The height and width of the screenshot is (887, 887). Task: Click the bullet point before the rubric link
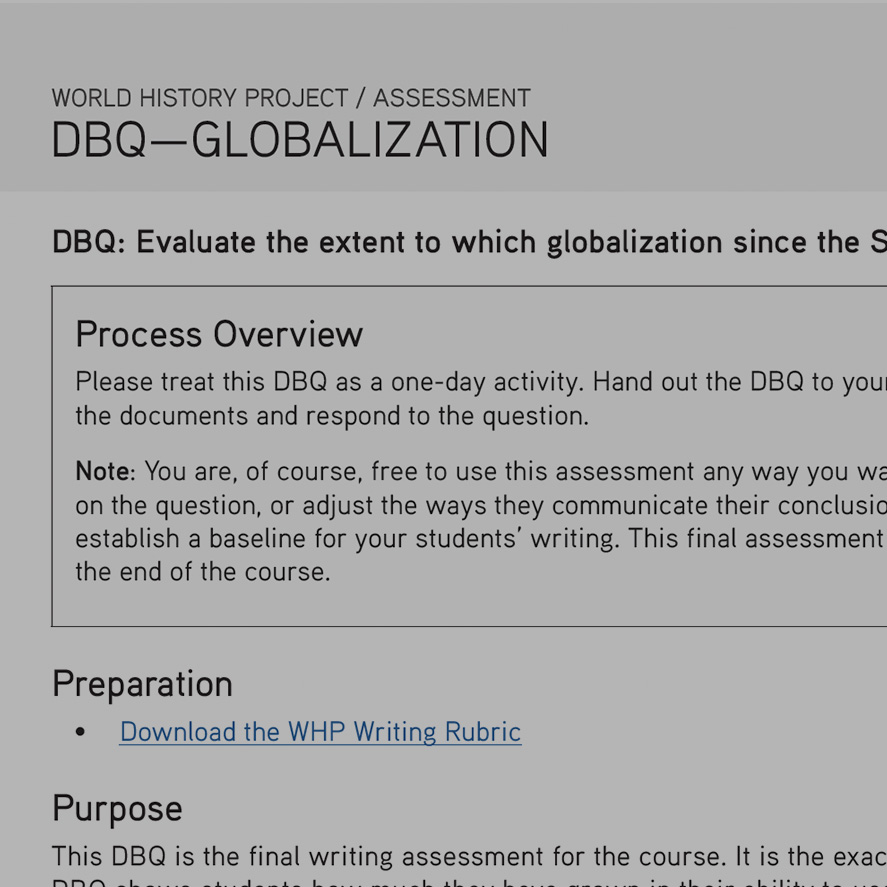coord(80,733)
